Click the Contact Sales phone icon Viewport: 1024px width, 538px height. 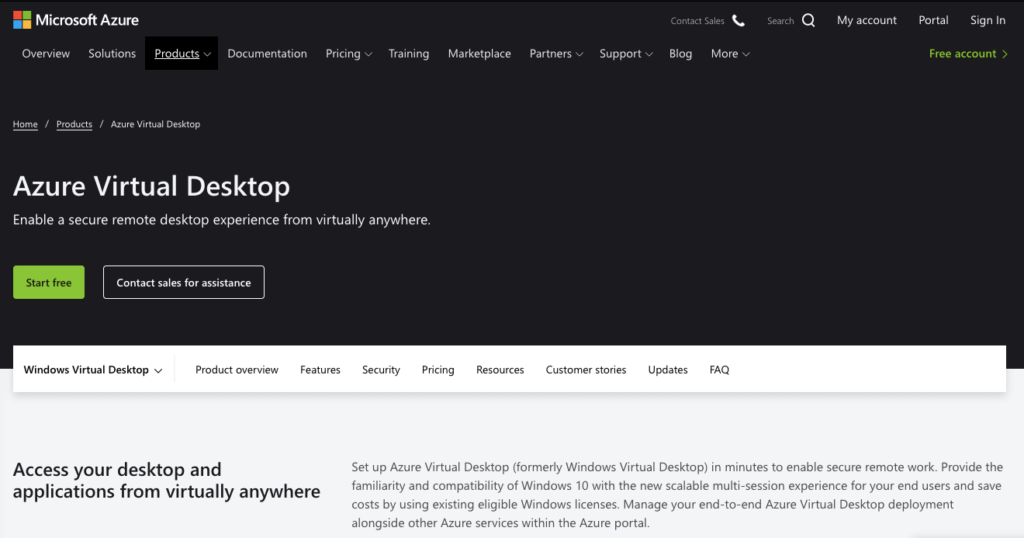coord(739,20)
